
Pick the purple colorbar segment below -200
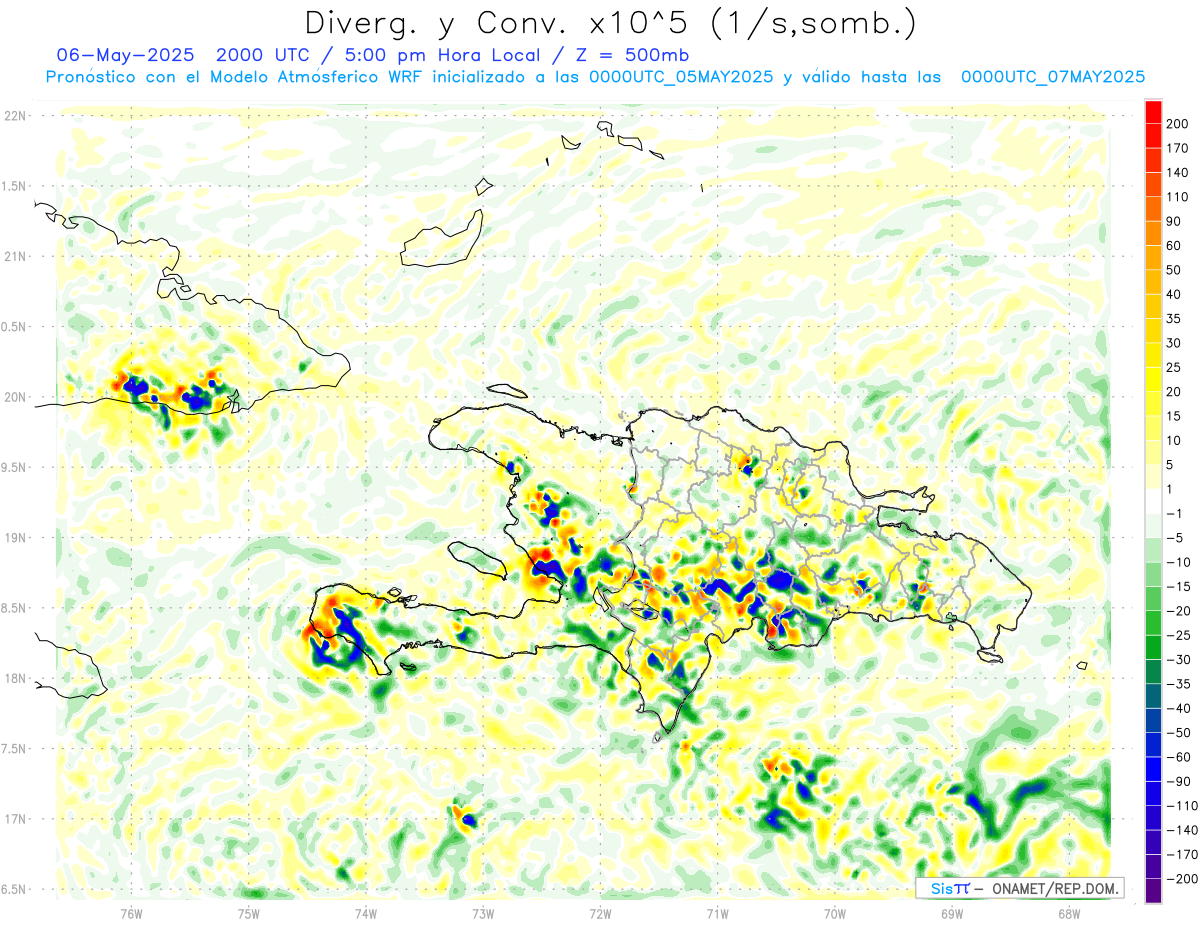click(1153, 891)
